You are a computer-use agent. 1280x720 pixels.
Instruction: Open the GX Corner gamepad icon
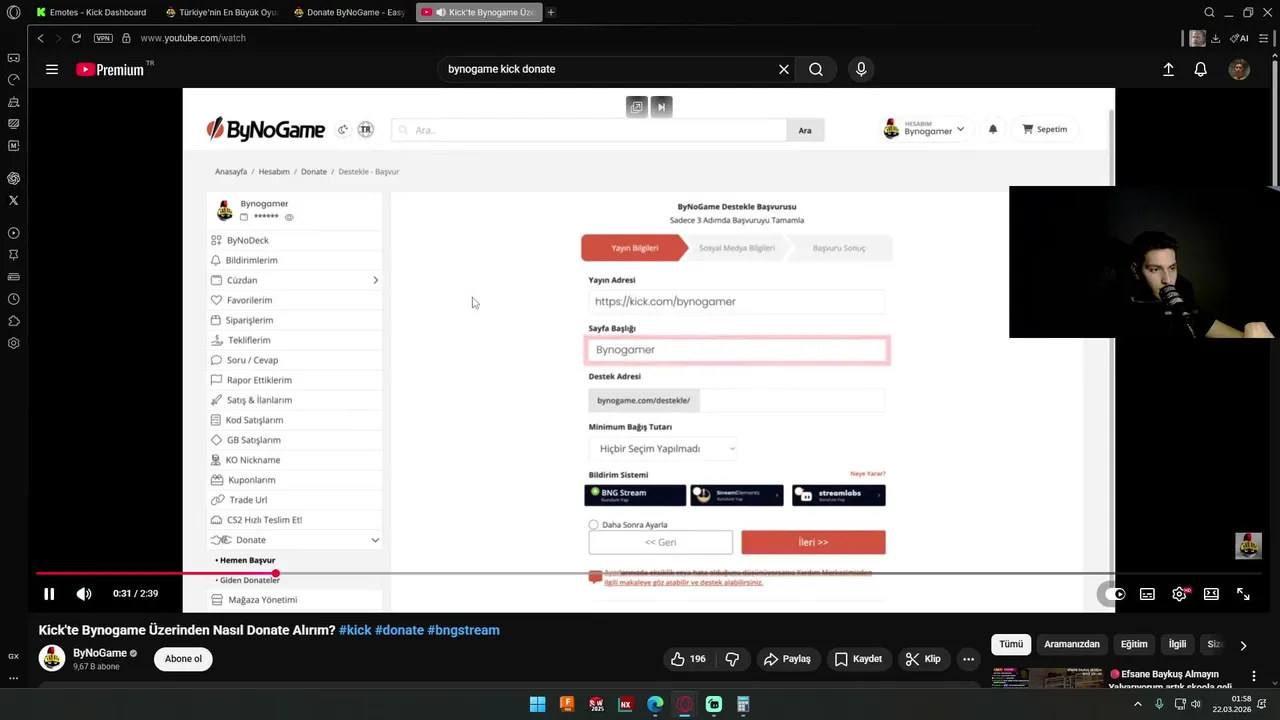[x=13, y=58]
